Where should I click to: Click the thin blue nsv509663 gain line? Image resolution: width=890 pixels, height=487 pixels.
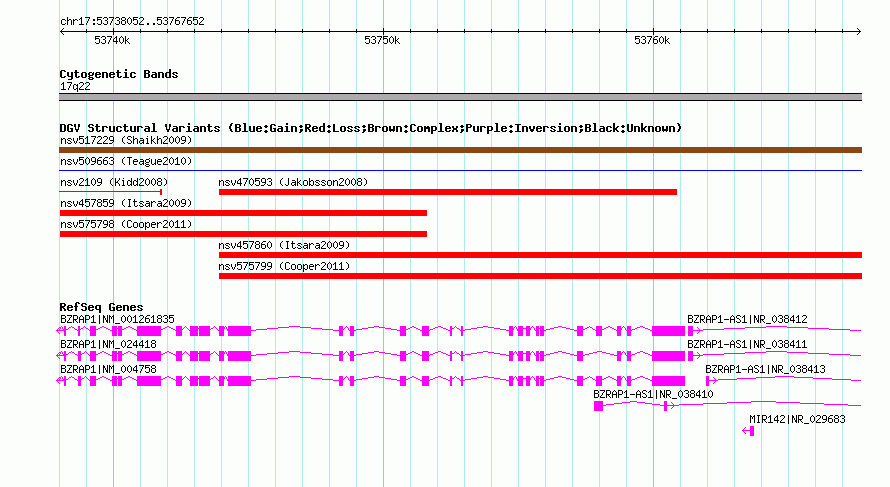460,170
